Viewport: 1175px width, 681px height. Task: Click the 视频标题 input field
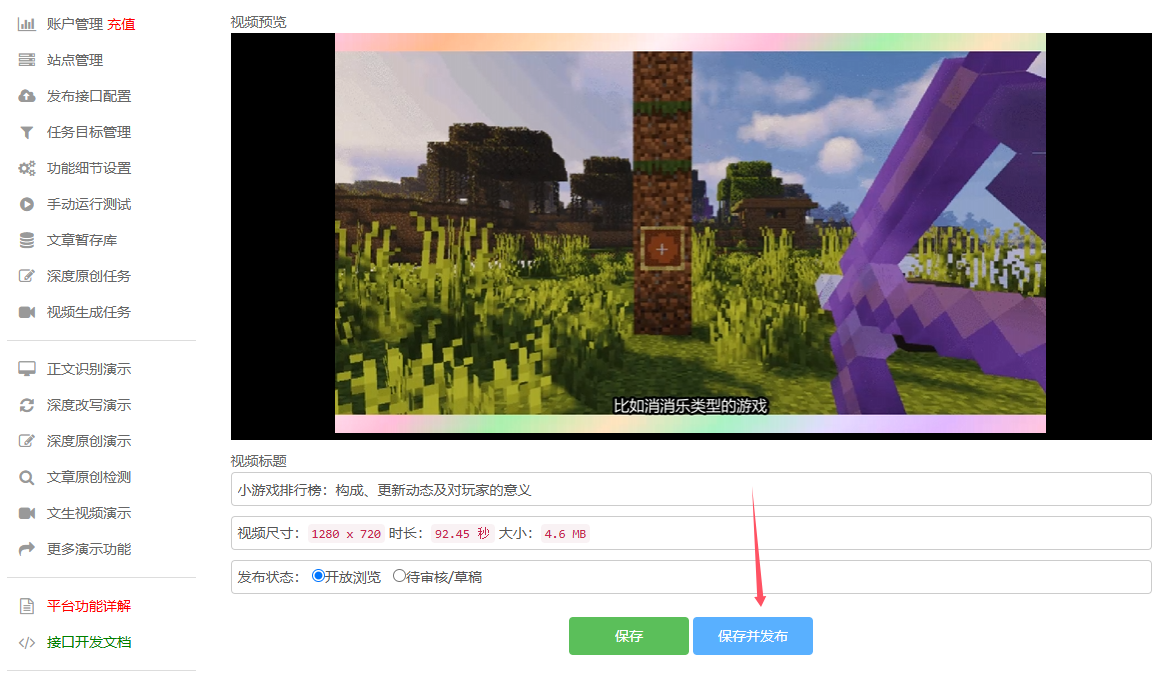coord(691,489)
